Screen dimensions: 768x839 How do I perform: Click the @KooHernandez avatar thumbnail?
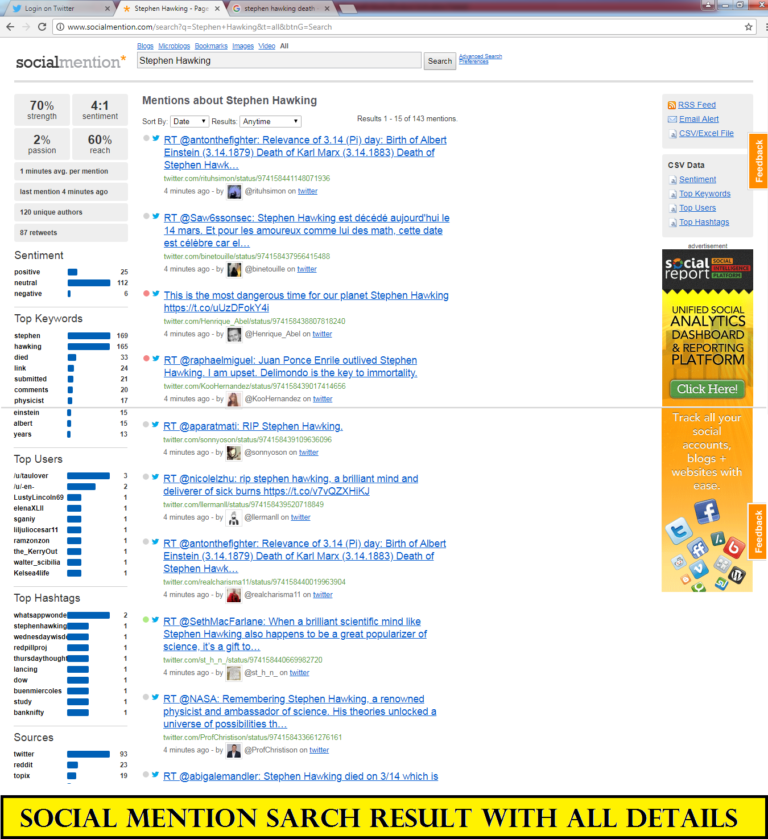(x=233, y=399)
